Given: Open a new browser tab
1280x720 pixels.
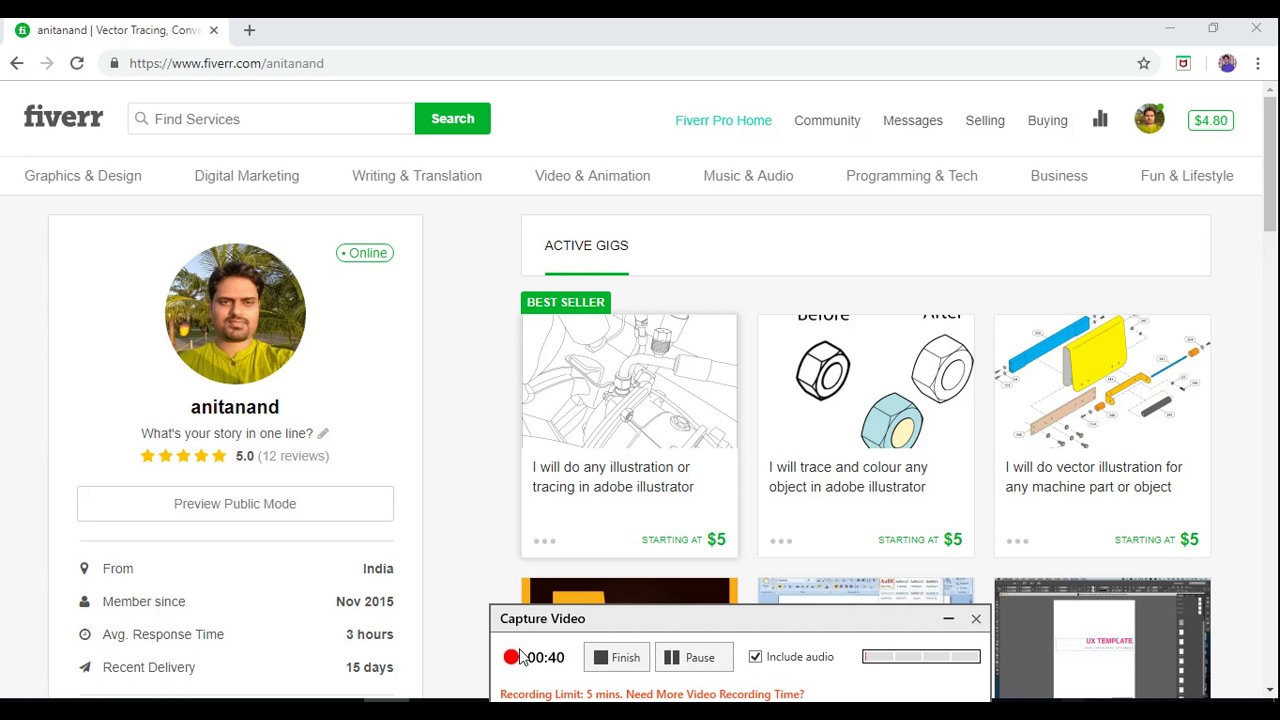Looking at the screenshot, I should coord(249,30).
